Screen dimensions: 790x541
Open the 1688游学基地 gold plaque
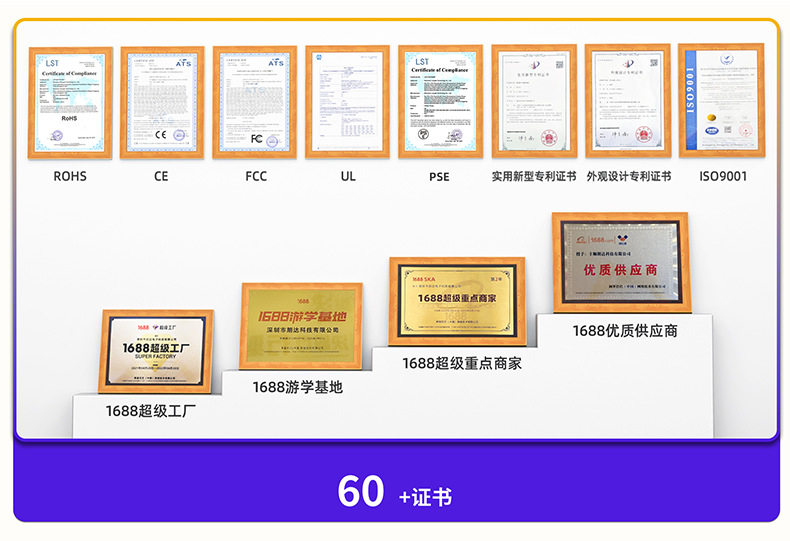click(301, 326)
